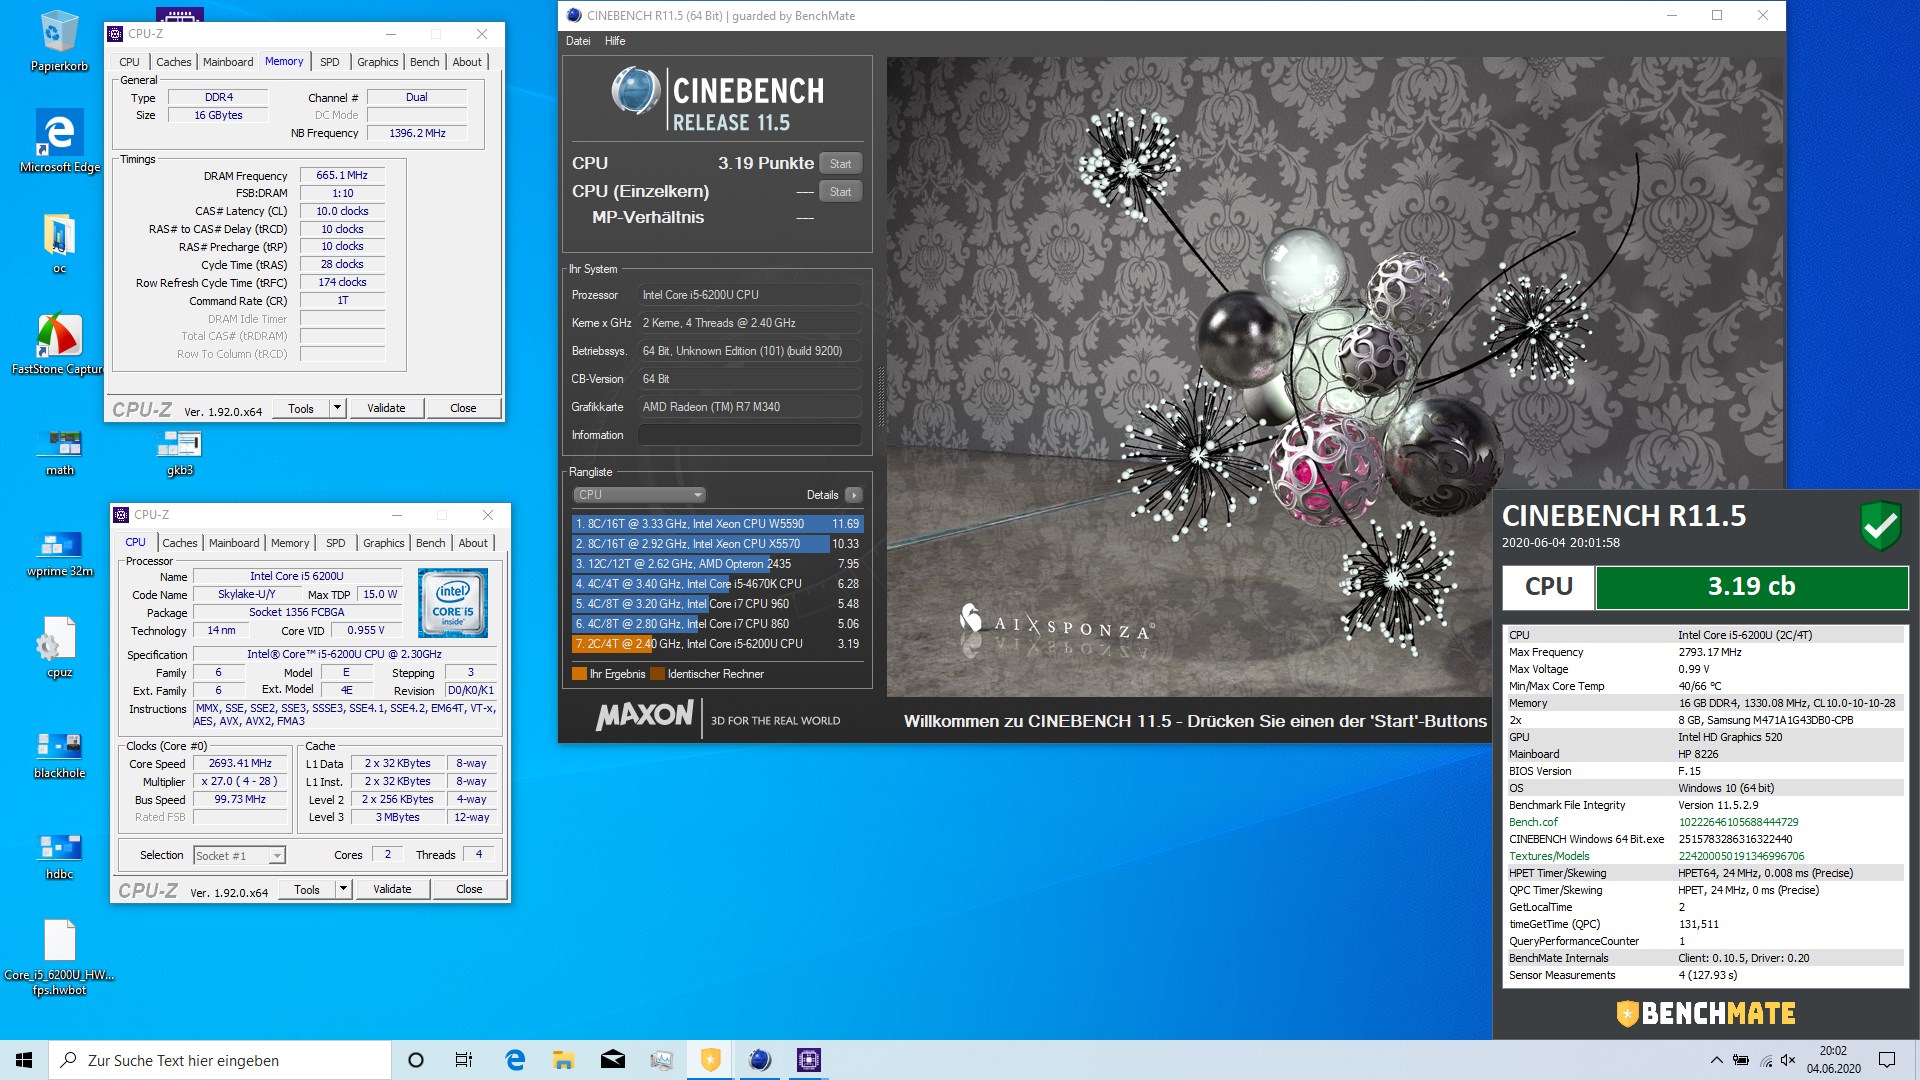The width and height of the screenshot is (1920, 1080).
Task: Click the Cinebench Information text field
Action: coord(749,435)
